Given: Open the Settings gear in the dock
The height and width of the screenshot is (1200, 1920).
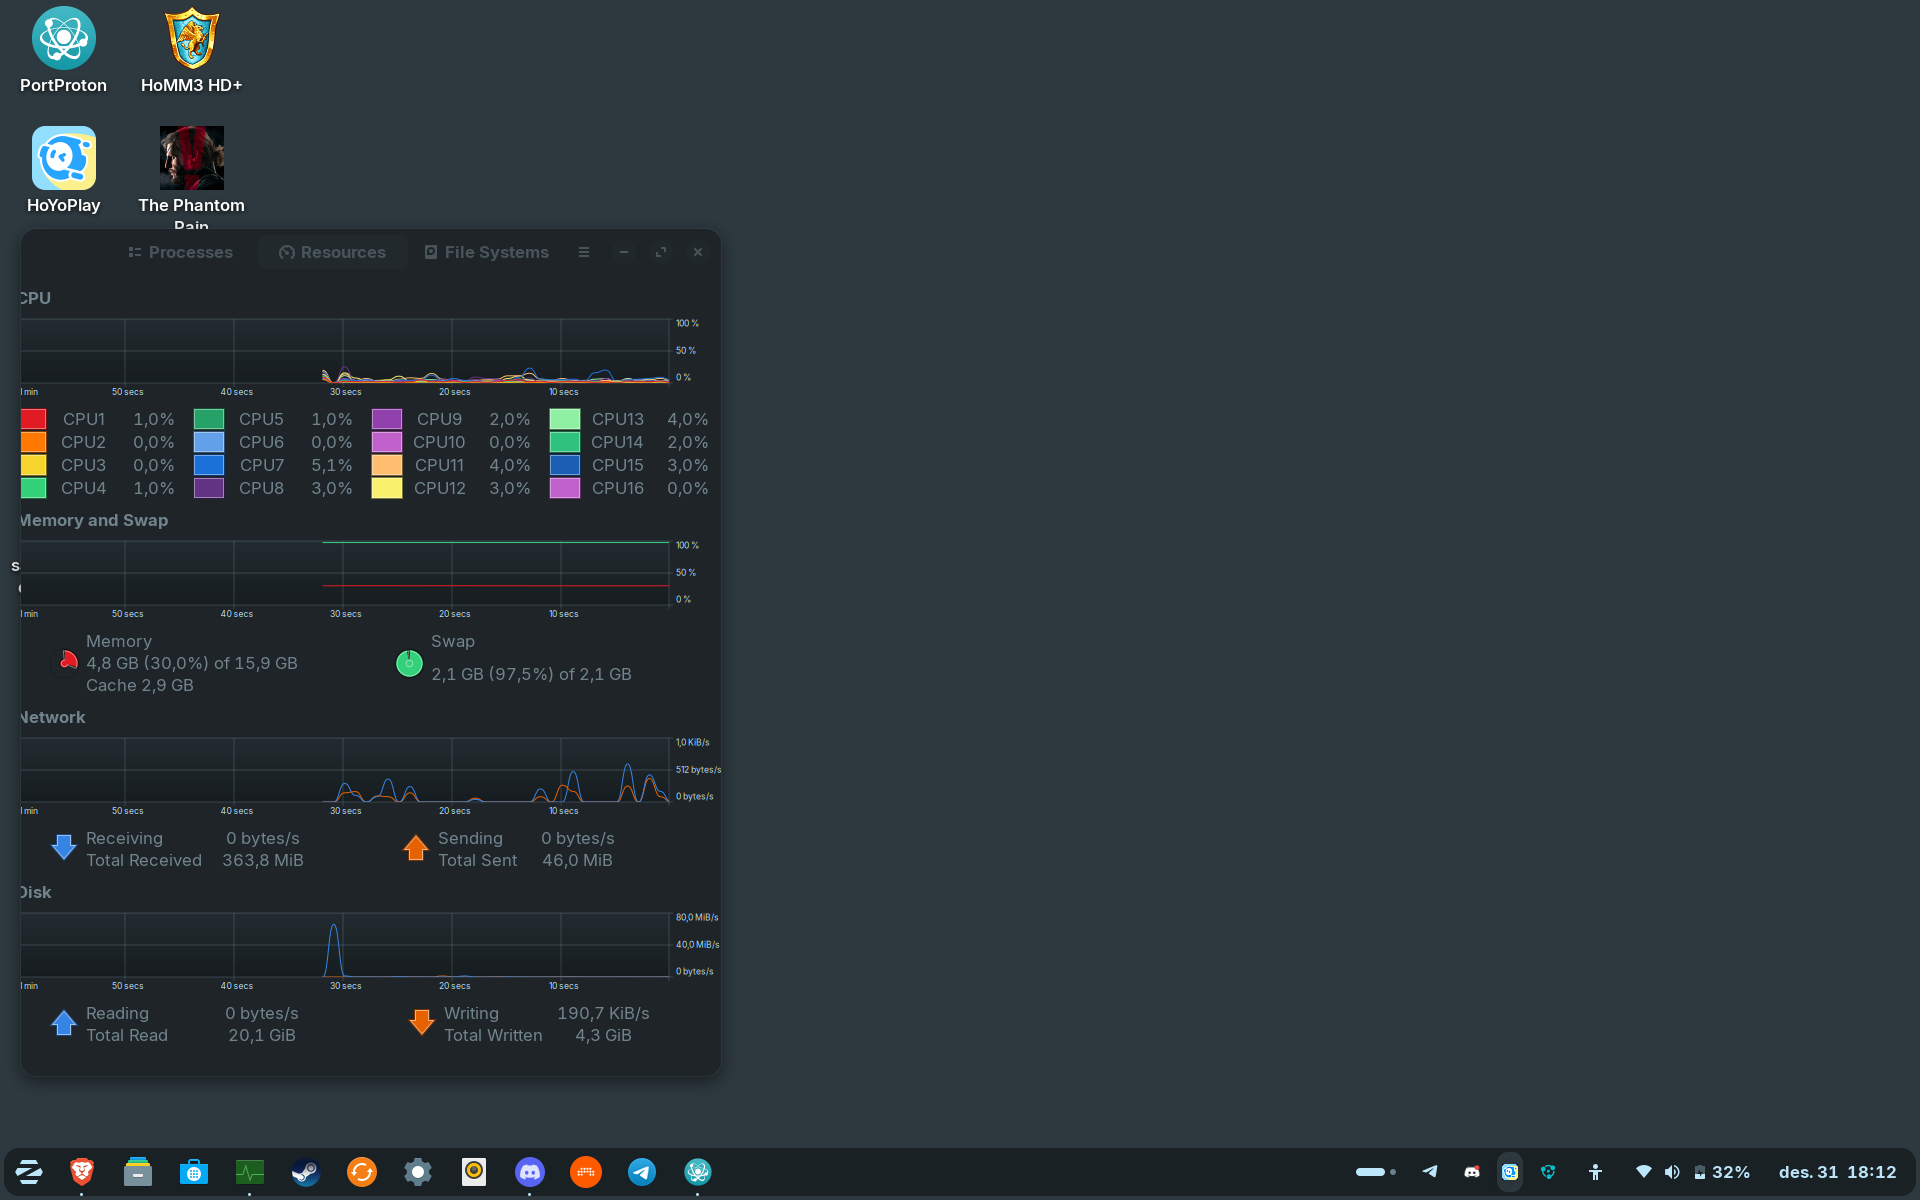Looking at the screenshot, I should tap(418, 1172).
